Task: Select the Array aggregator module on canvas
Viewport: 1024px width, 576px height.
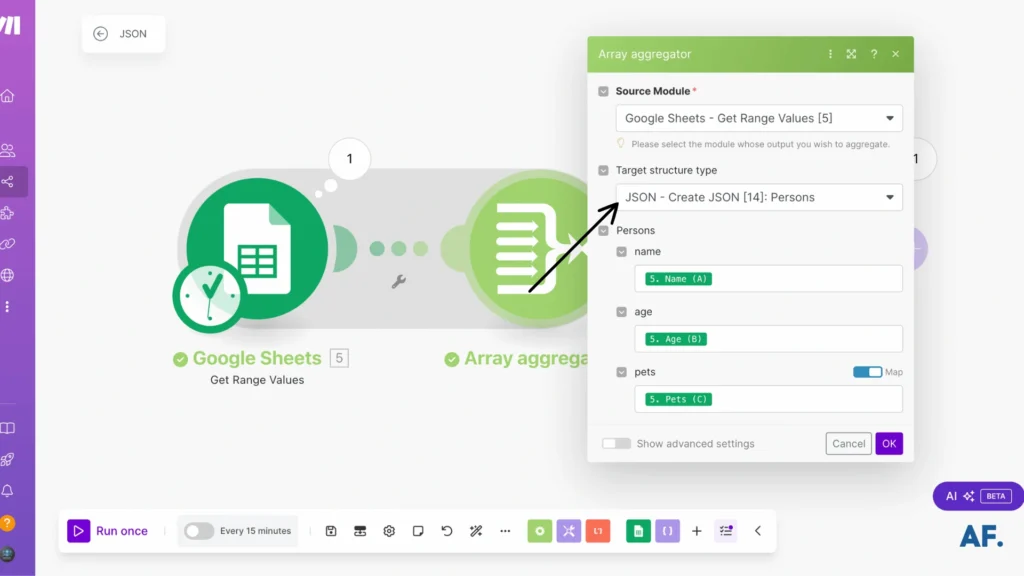Action: coord(528,248)
